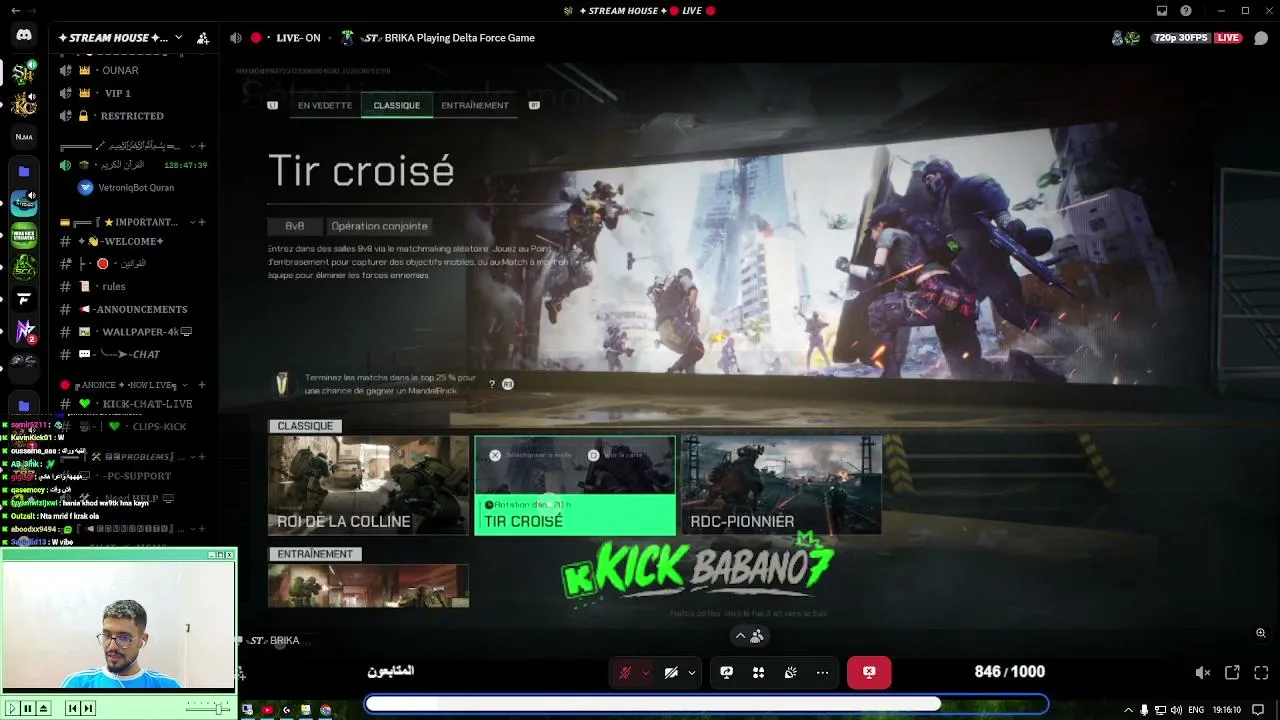Open network icon in system tray
The height and width of the screenshot is (720, 1280).
point(1162,710)
